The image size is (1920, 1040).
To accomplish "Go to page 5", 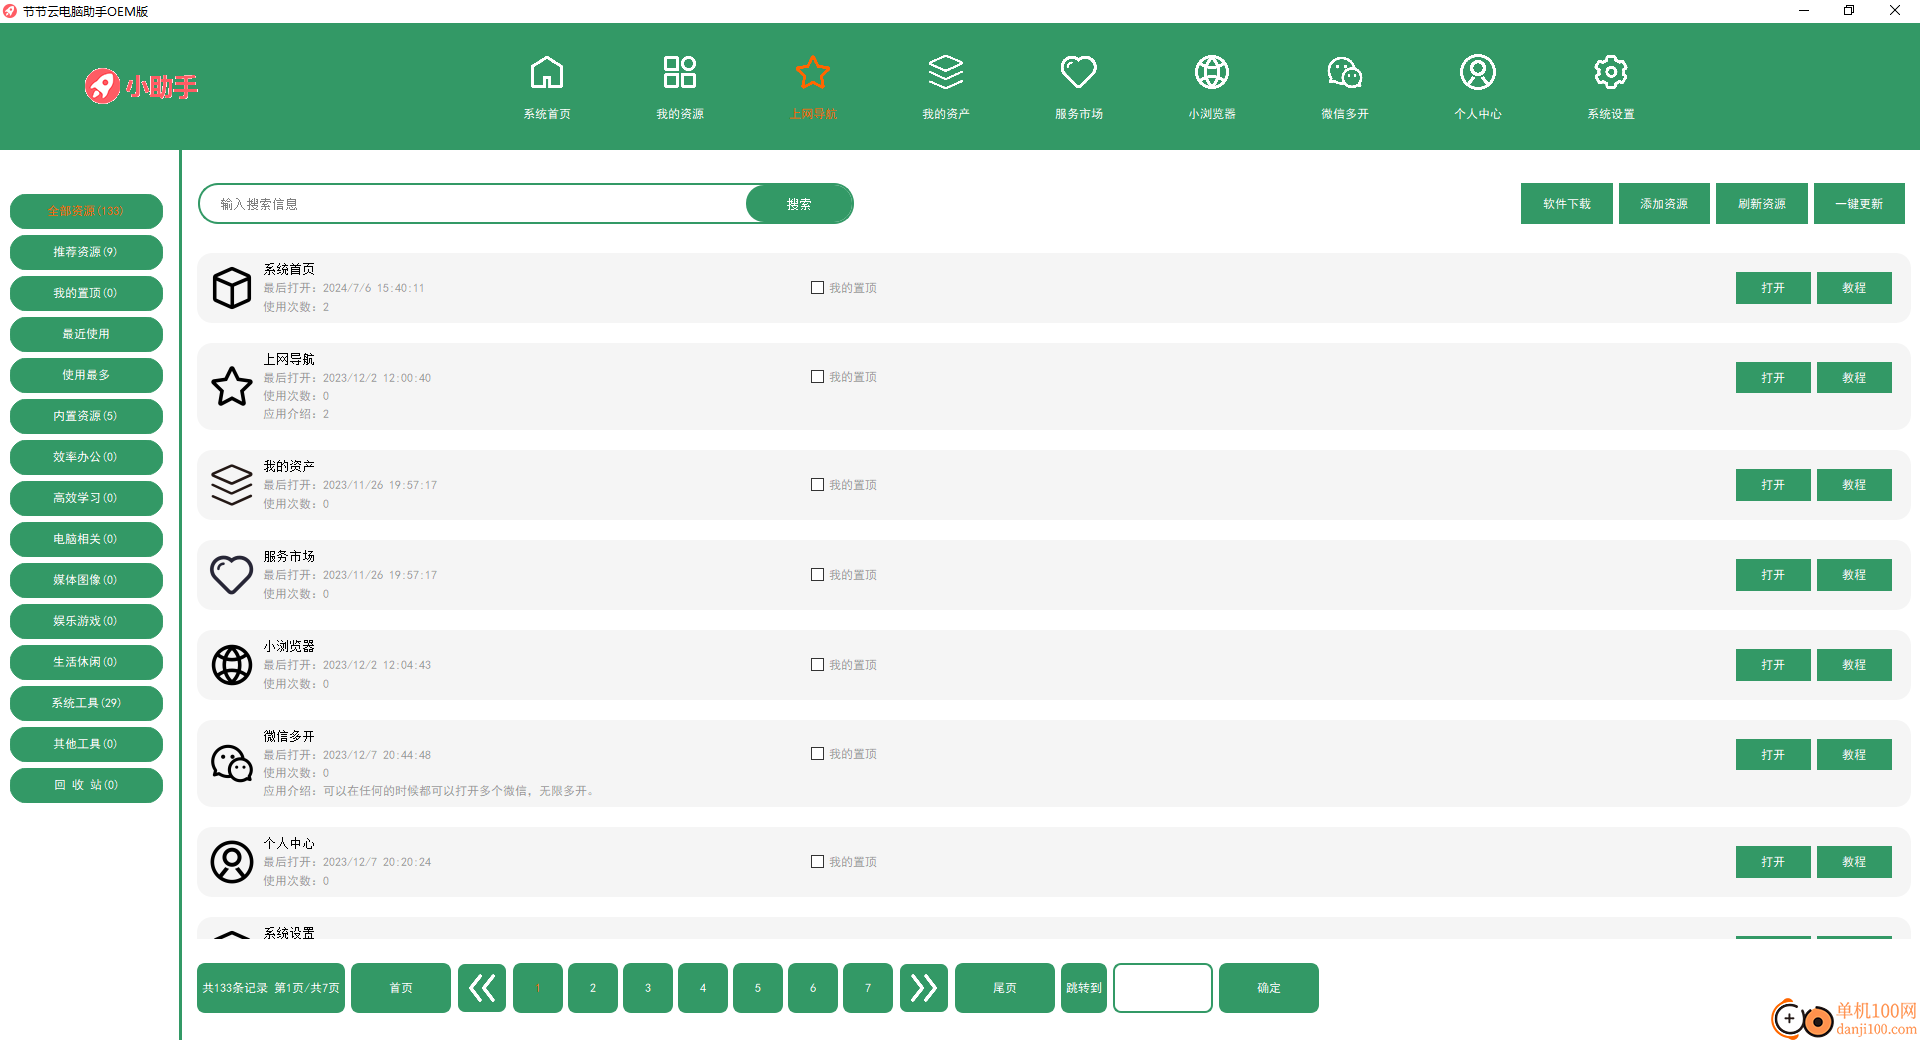I will pos(758,988).
